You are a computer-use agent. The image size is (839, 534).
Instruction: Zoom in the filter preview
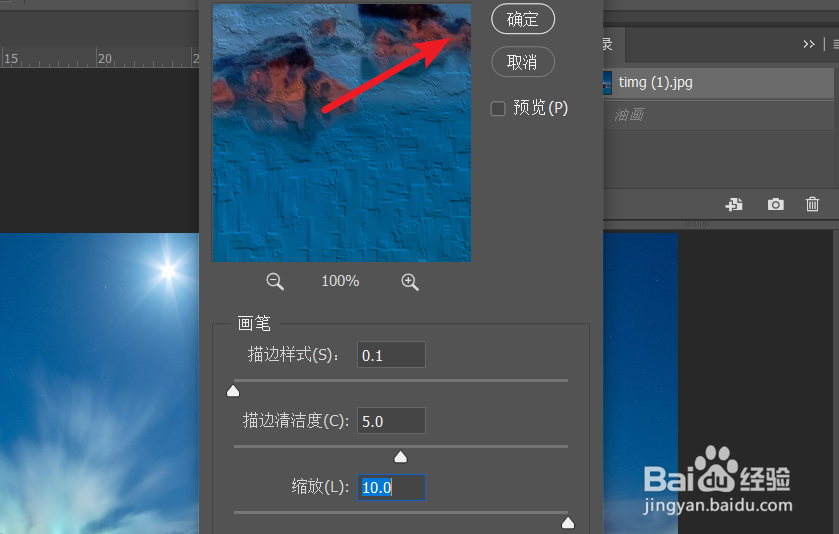pyautogui.click(x=410, y=281)
